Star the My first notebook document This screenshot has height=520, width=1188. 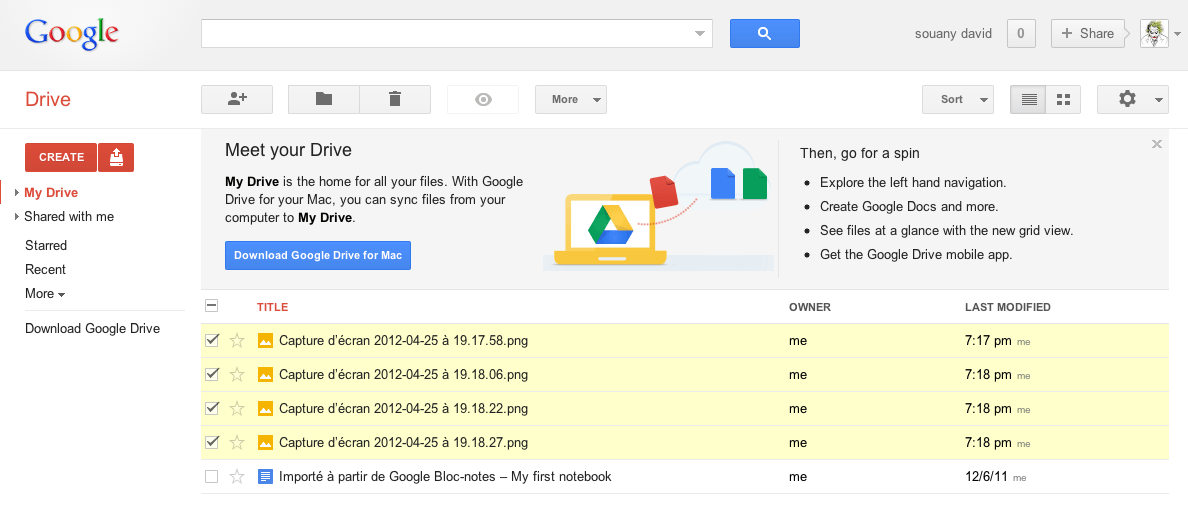pos(237,477)
